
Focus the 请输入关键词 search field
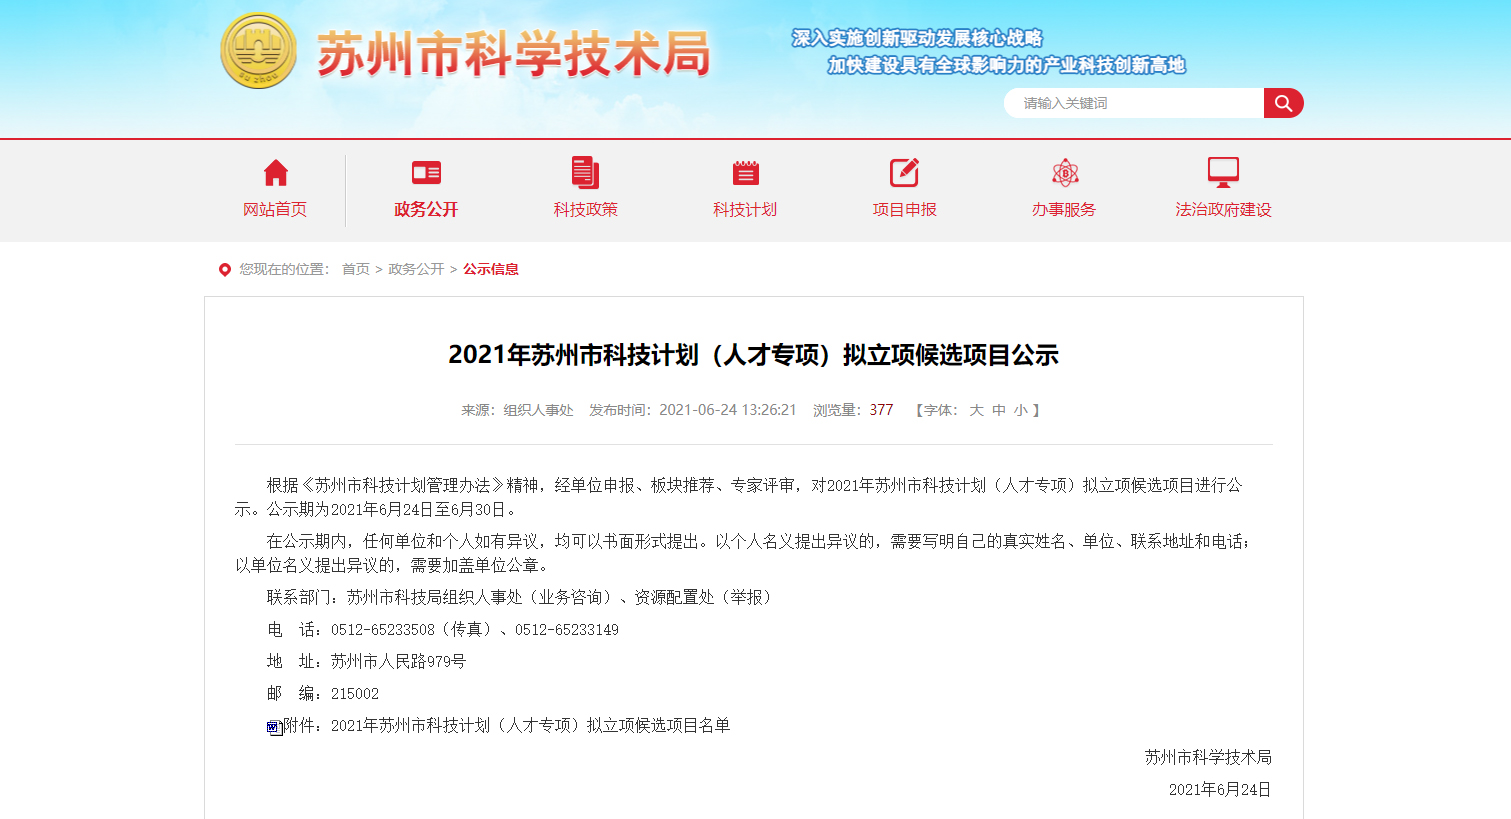click(x=1134, y=103)
